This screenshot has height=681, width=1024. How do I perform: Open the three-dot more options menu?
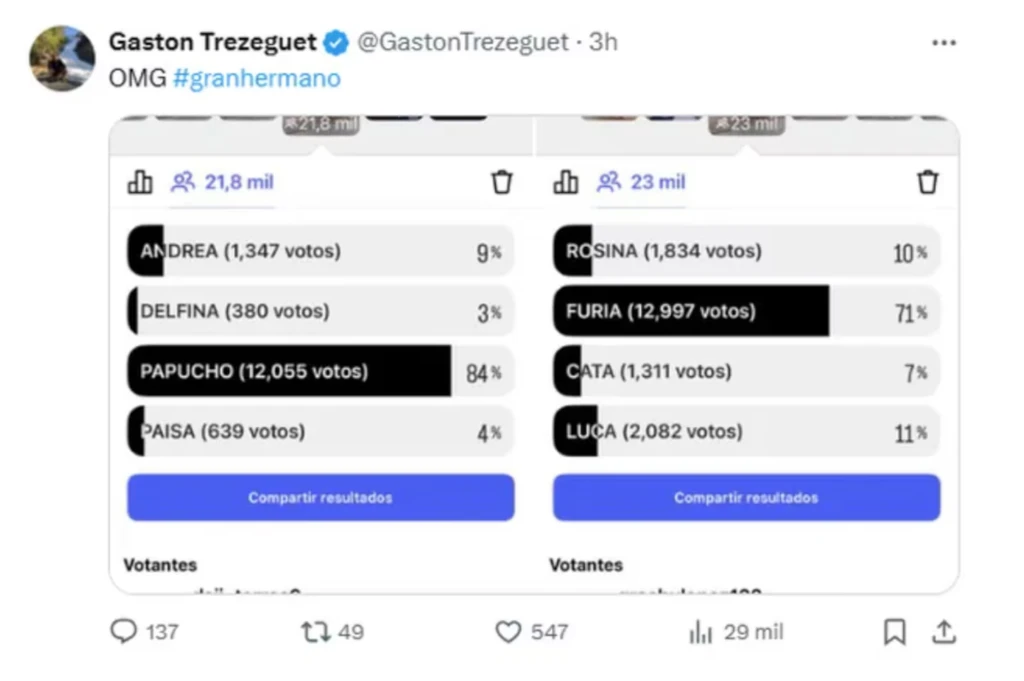pos(943,43)
